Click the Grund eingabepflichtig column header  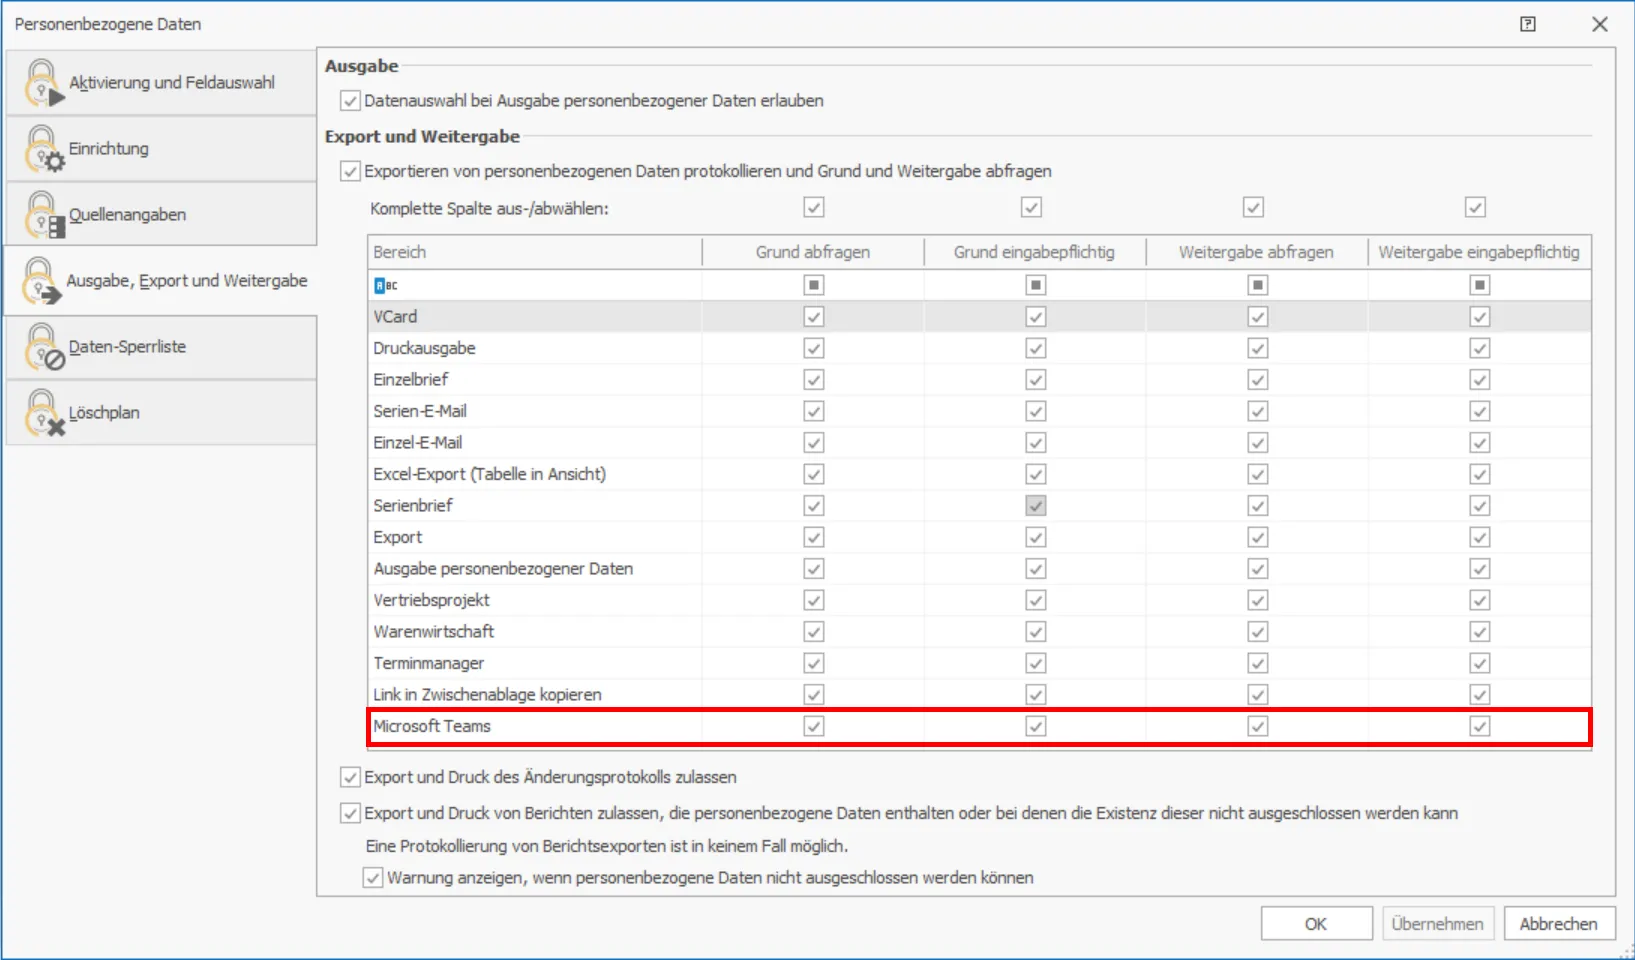pyautogui.click(x=1035, y=252)
